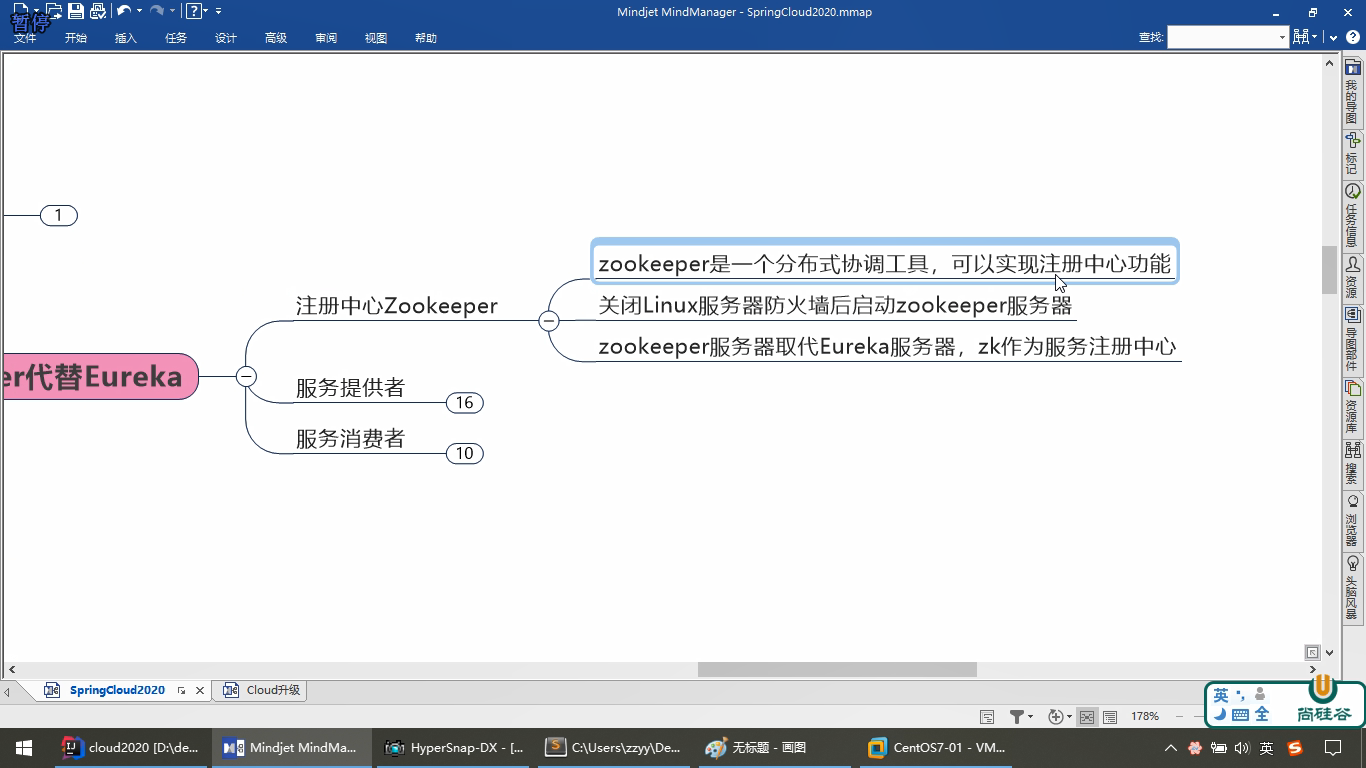Show hidden tray icons chevron
The height and width of the screenshot is (768, 1366).
(x=1170, y=747)
